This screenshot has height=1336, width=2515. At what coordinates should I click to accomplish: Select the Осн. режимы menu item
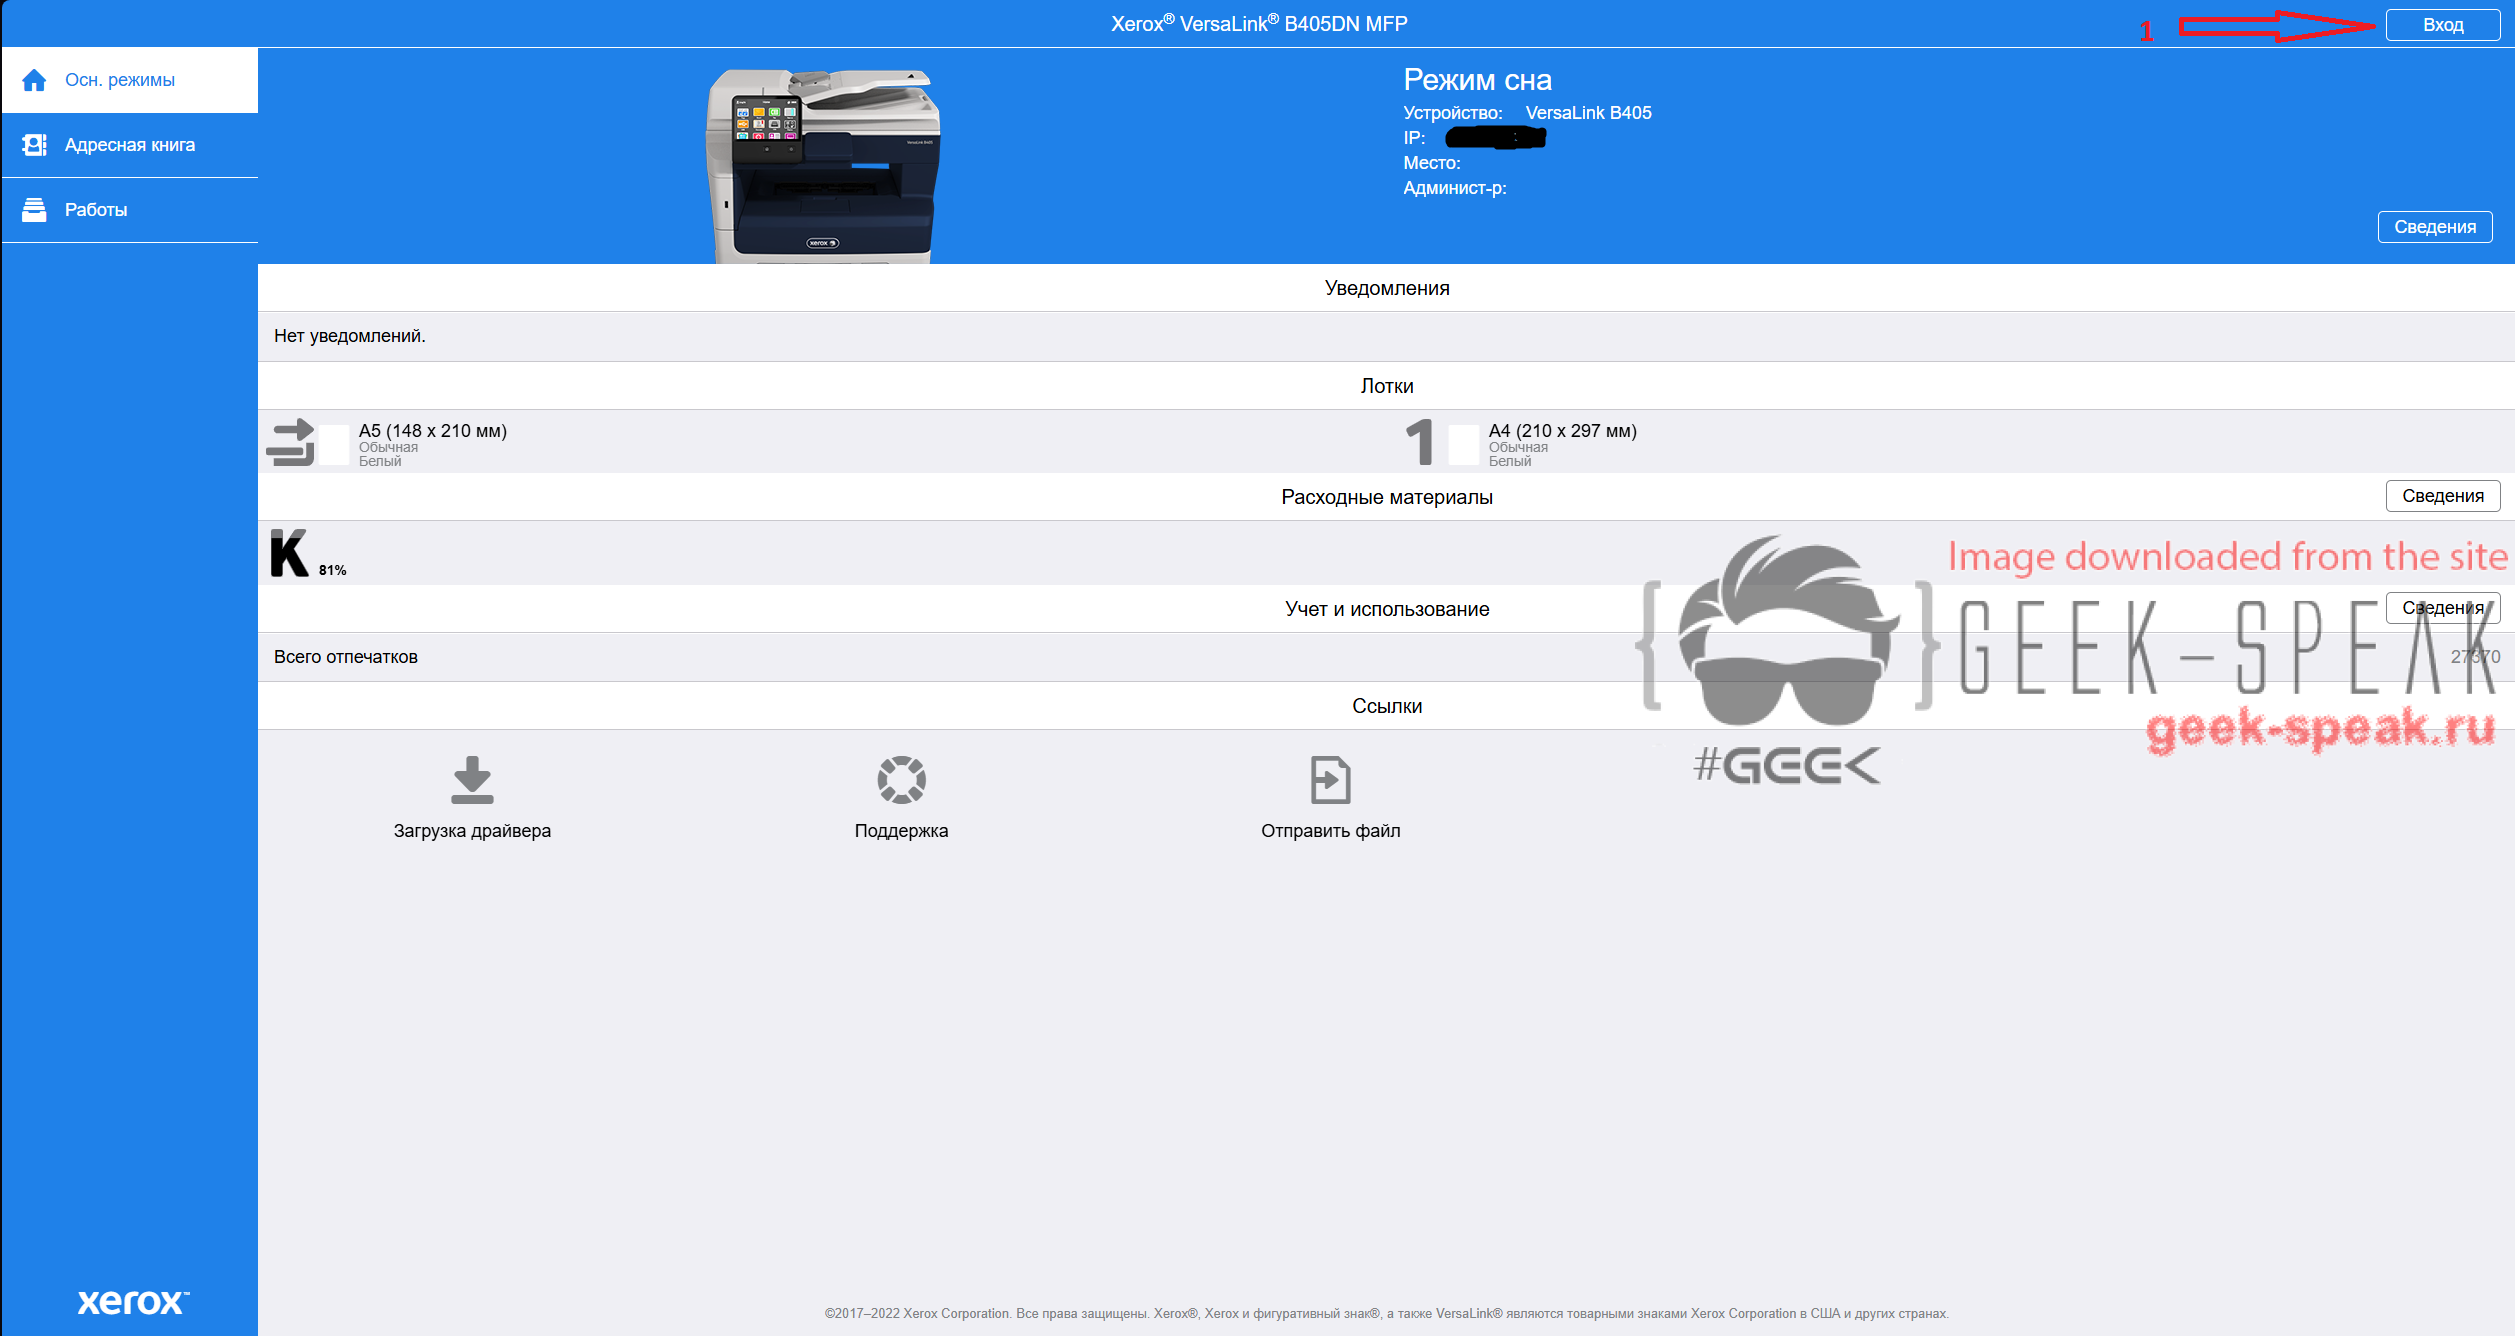coord(120,80)
